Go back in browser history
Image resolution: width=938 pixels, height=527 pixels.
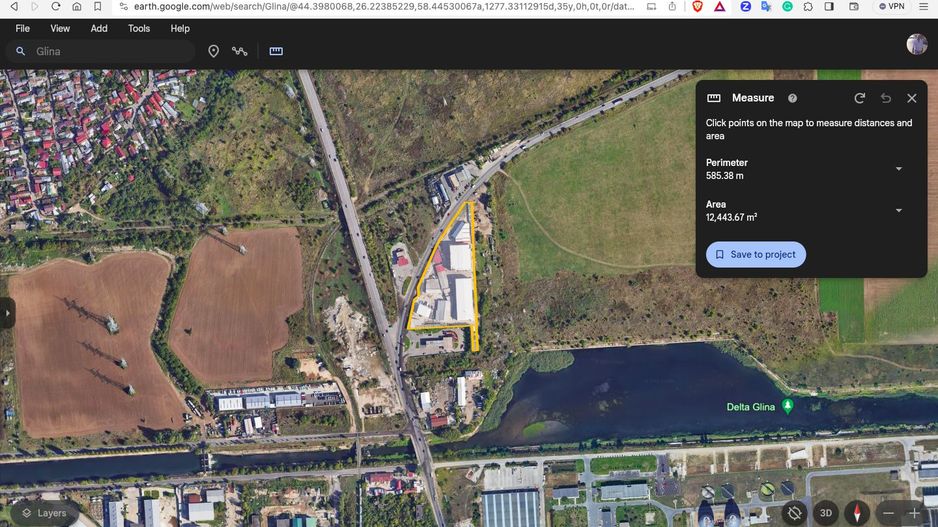click(x=14, y=7)
